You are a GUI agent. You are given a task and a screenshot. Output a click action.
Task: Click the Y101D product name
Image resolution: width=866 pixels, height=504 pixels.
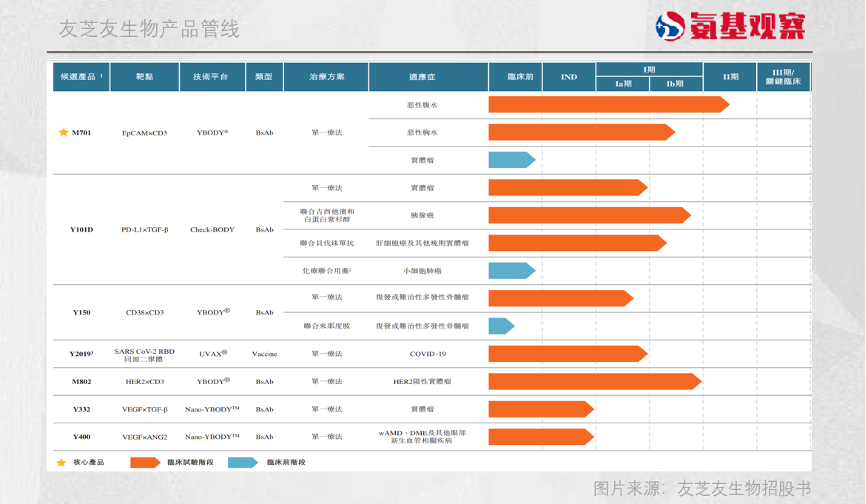point(81,229)
